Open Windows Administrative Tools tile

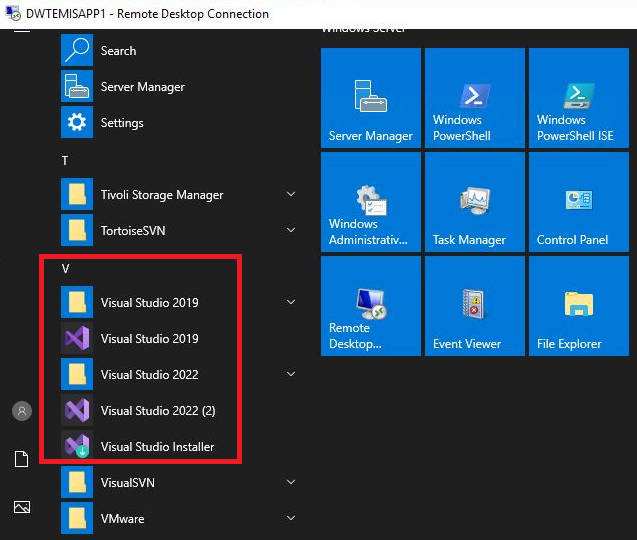pyautogui.click(x=370, y=202)
